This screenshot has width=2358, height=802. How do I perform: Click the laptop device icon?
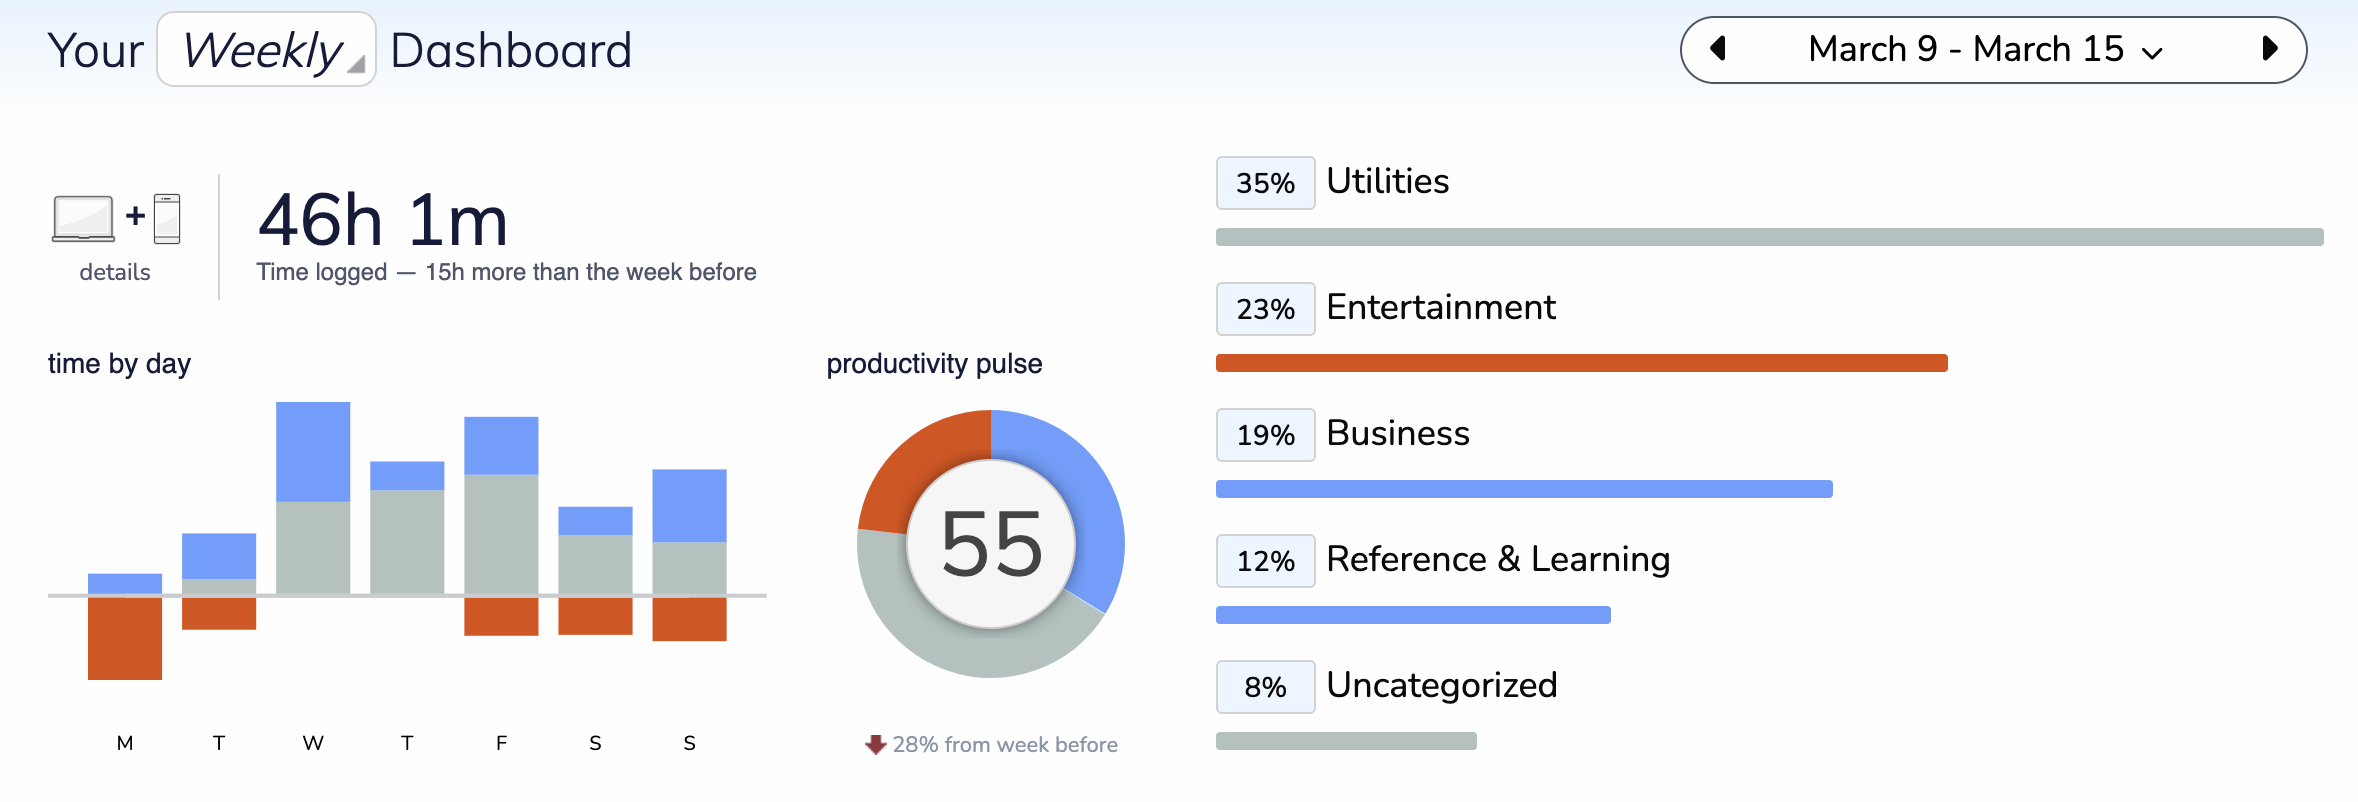pos(83,219)
